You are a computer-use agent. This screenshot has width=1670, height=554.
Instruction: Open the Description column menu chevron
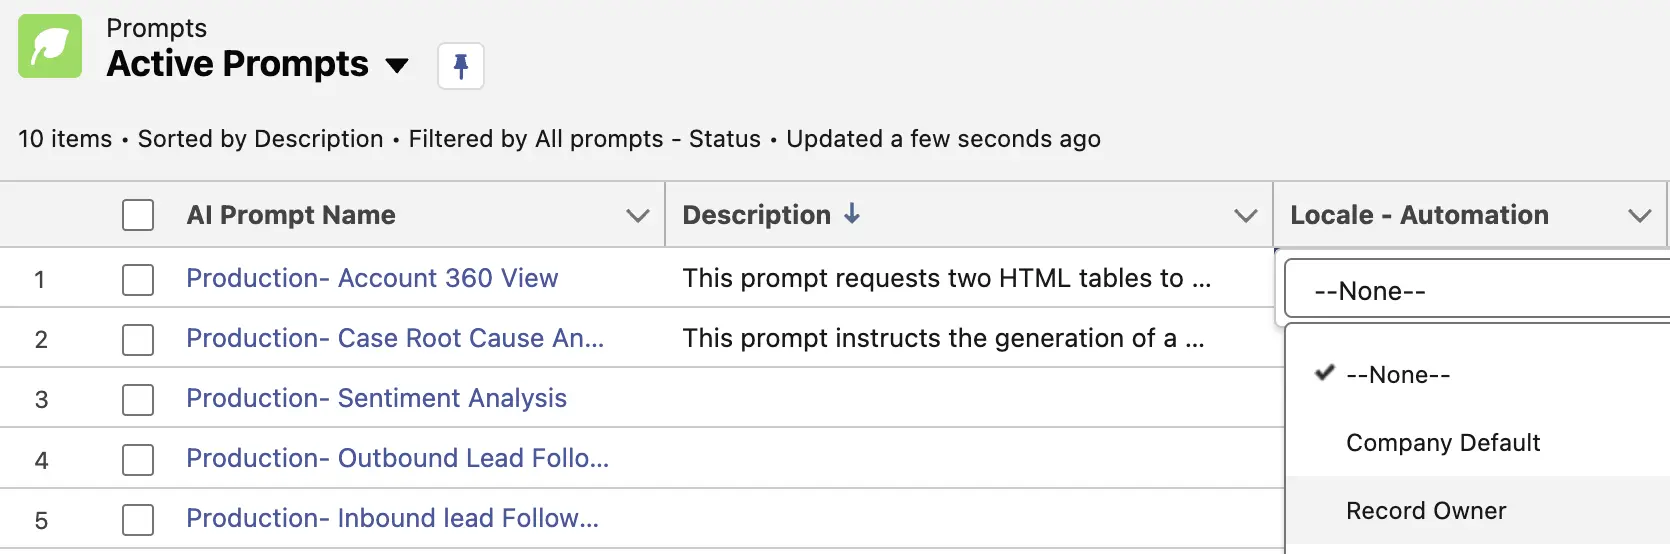pos(1245,215)
